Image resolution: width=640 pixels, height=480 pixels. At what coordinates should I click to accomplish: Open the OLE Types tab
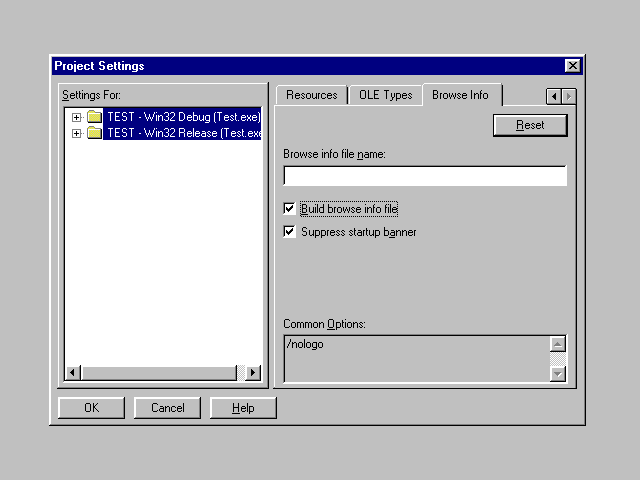pos(385,95)
